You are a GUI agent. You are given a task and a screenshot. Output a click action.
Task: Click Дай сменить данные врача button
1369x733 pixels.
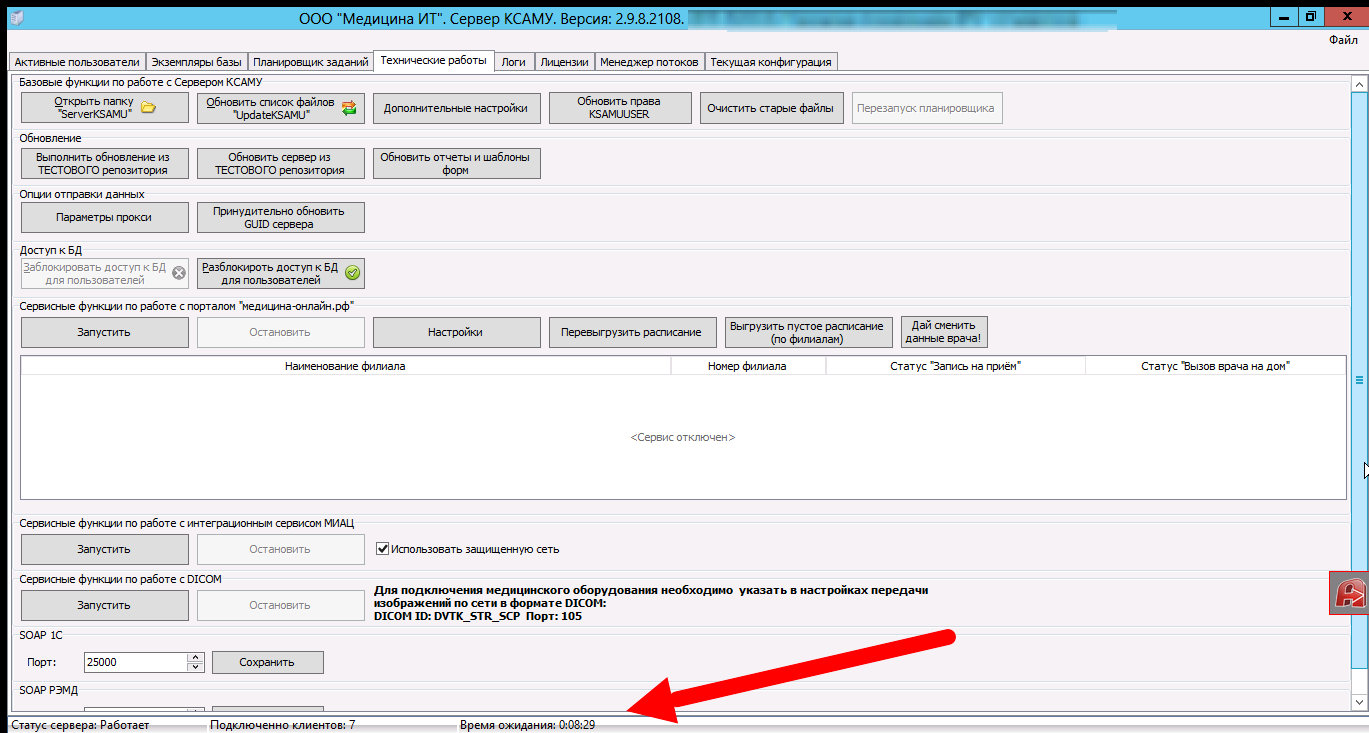[944, 332]
